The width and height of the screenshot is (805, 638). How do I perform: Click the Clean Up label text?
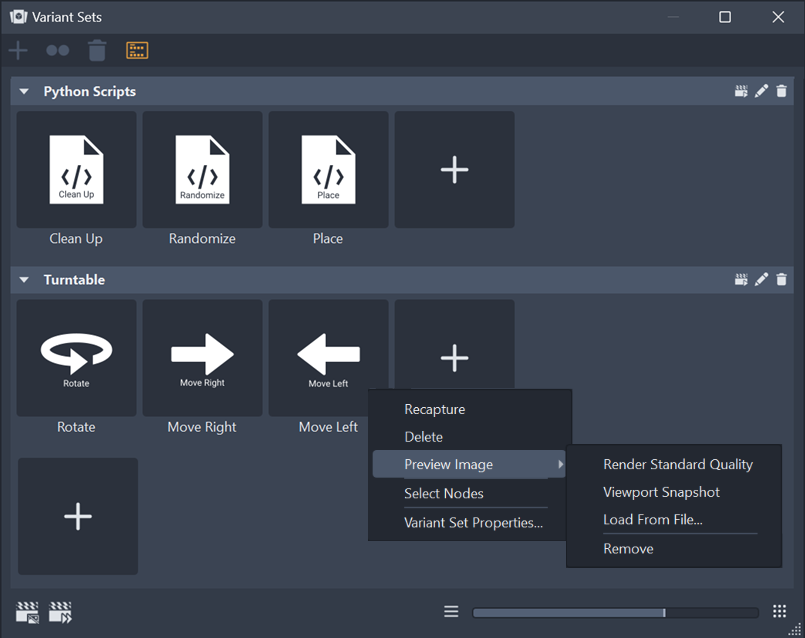click(76, 239)
